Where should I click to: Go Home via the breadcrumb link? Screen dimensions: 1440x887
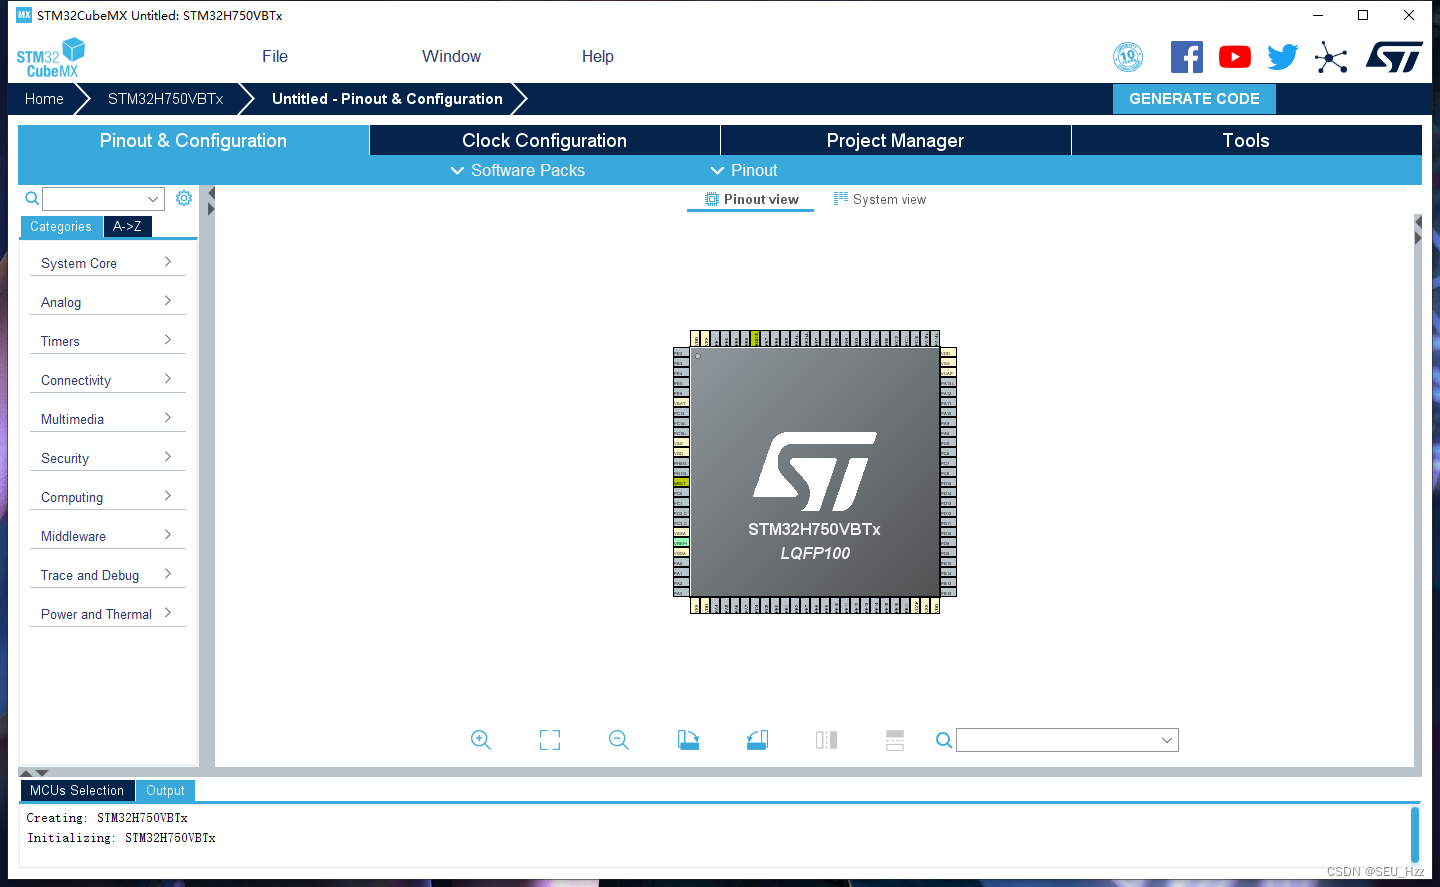(x=44, y=98)
